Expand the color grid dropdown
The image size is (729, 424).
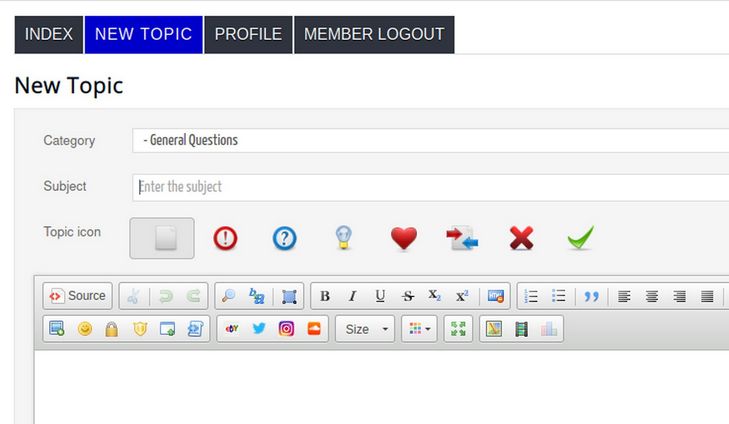[x=419, y=329]
